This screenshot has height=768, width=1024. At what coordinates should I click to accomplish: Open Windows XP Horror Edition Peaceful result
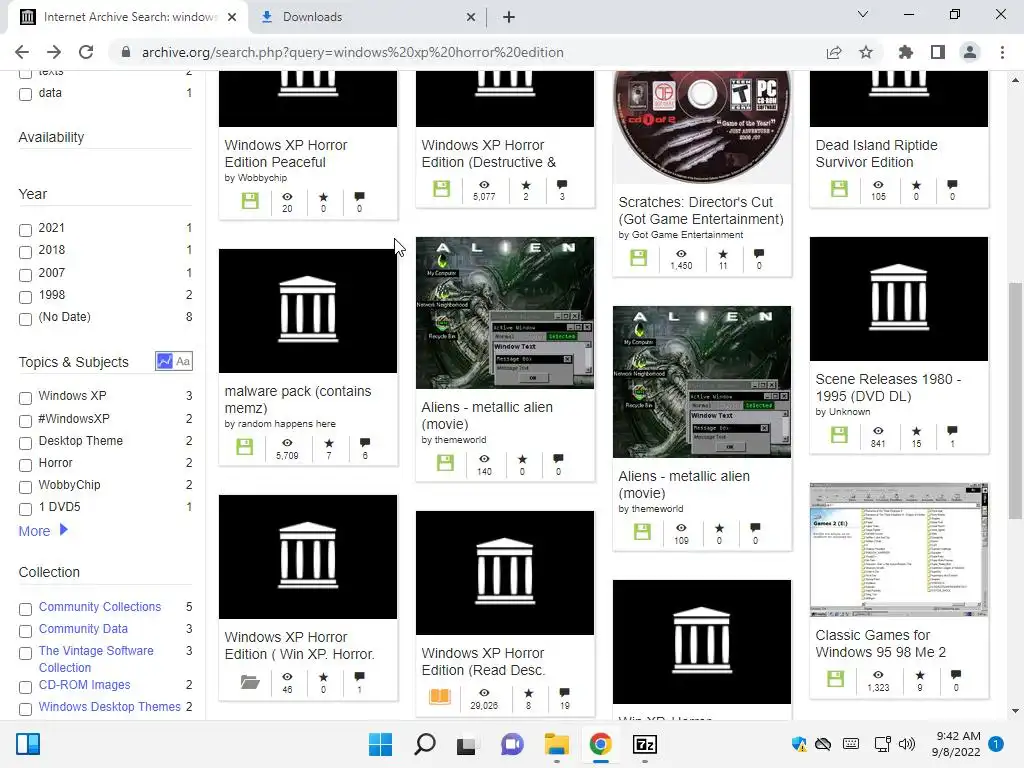(x=286, y=153)
